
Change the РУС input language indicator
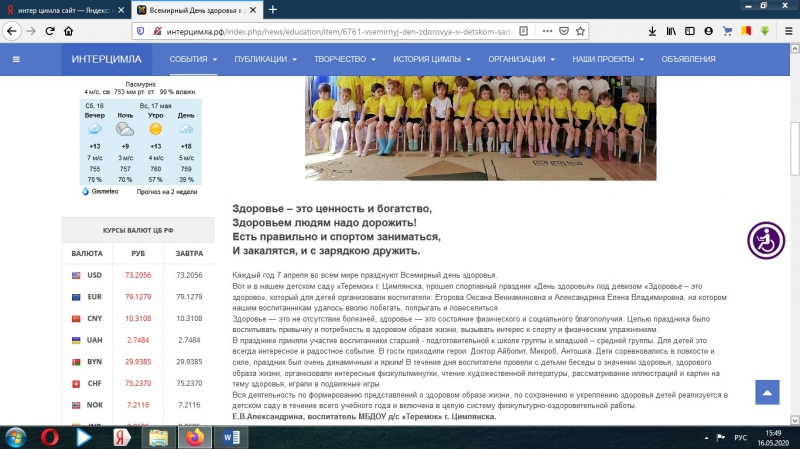click(x=740, y=437)
